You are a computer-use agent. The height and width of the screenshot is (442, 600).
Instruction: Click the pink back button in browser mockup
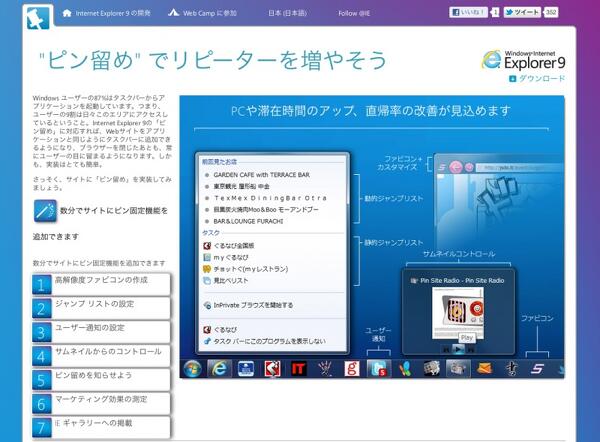pos(456,167)
